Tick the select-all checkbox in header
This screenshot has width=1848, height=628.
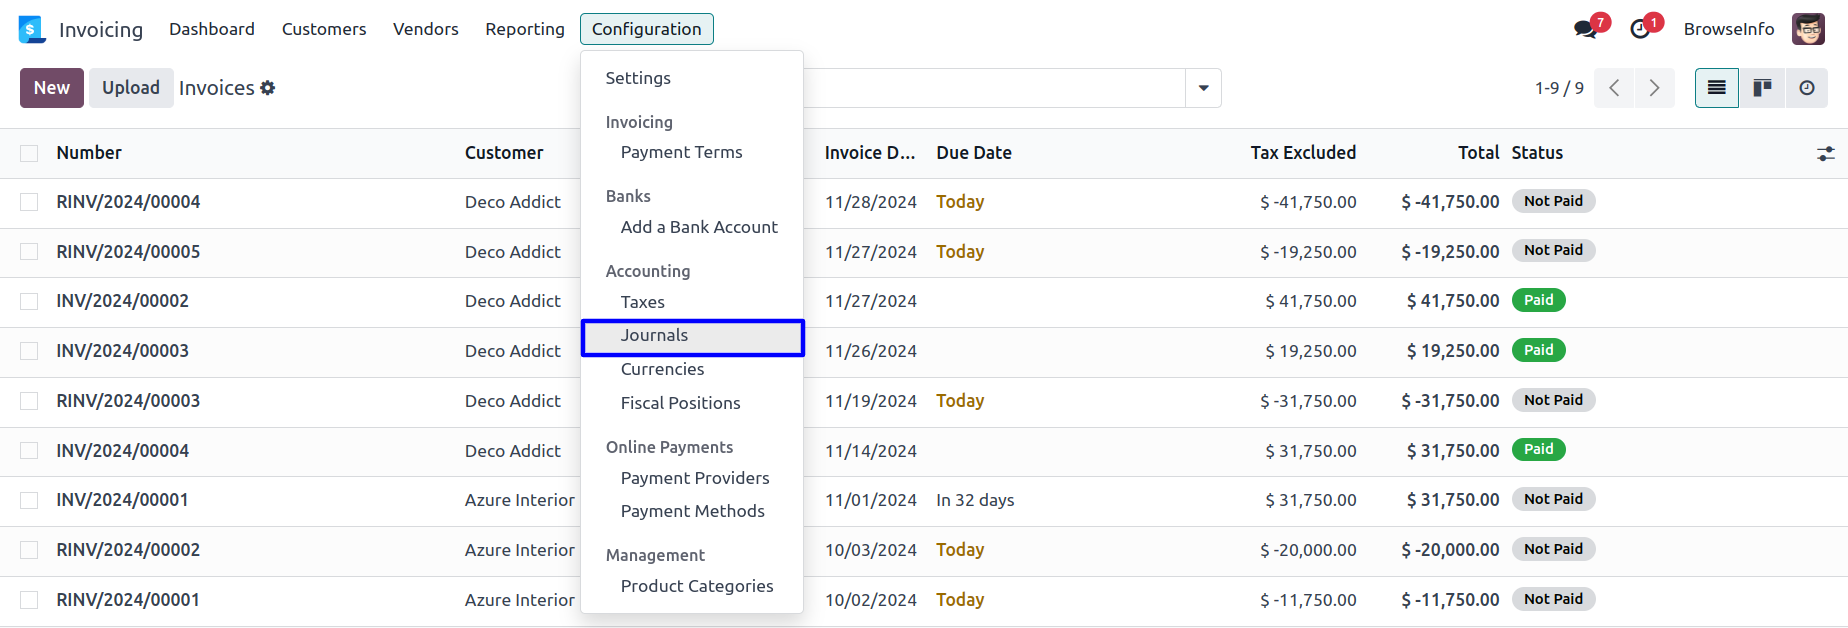(x=29, y=153)
